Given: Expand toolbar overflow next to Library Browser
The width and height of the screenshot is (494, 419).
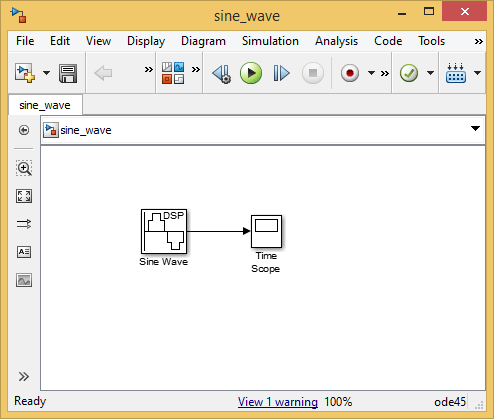Looking at the screenshot, I should [196, 69].
